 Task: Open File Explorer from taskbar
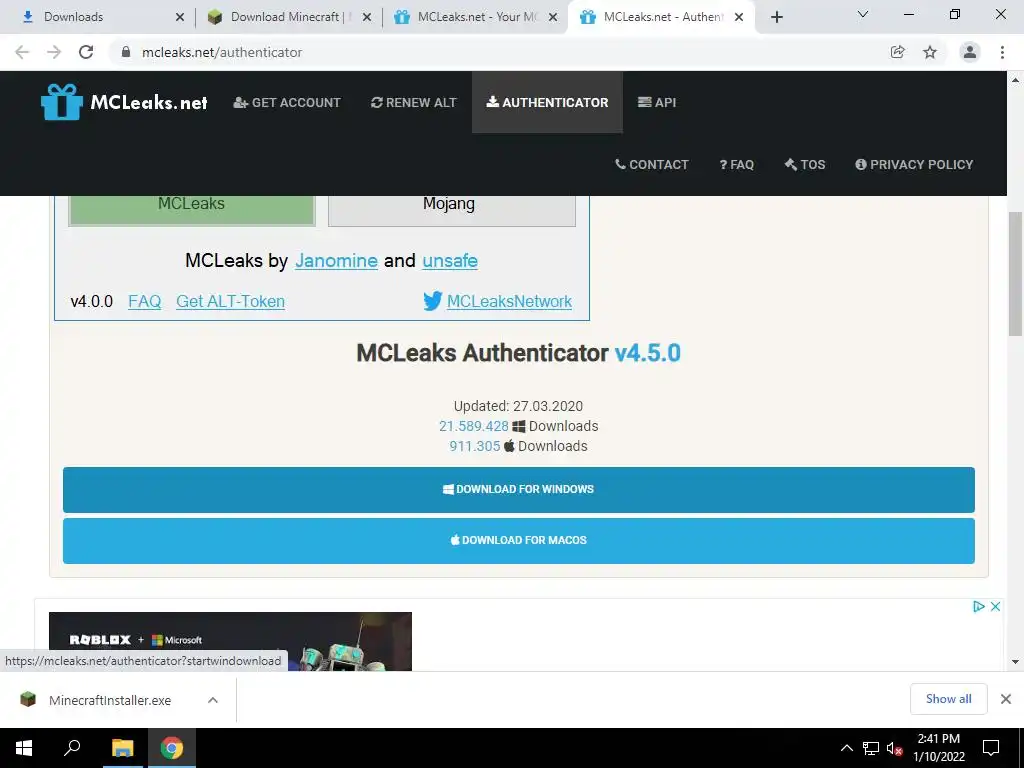(122, 748)
